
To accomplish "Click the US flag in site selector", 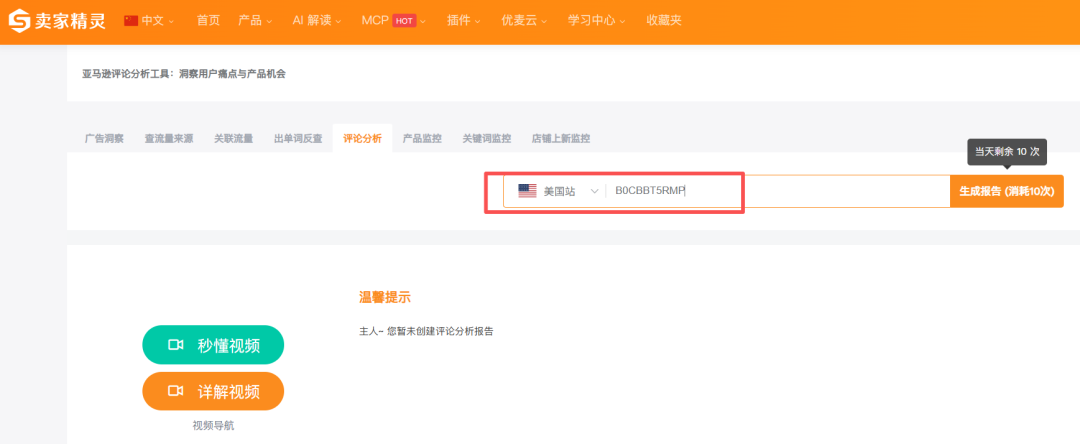I will click(528, 191).
